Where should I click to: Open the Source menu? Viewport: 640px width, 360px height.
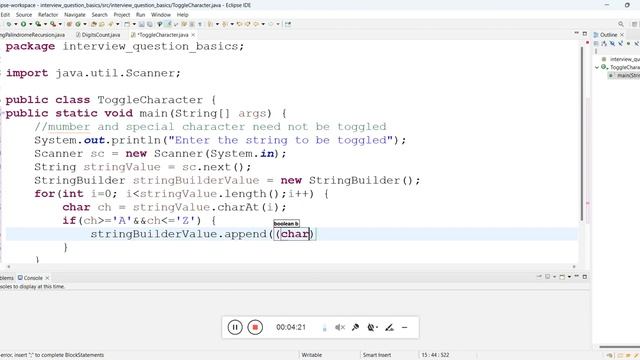[24, 15]
